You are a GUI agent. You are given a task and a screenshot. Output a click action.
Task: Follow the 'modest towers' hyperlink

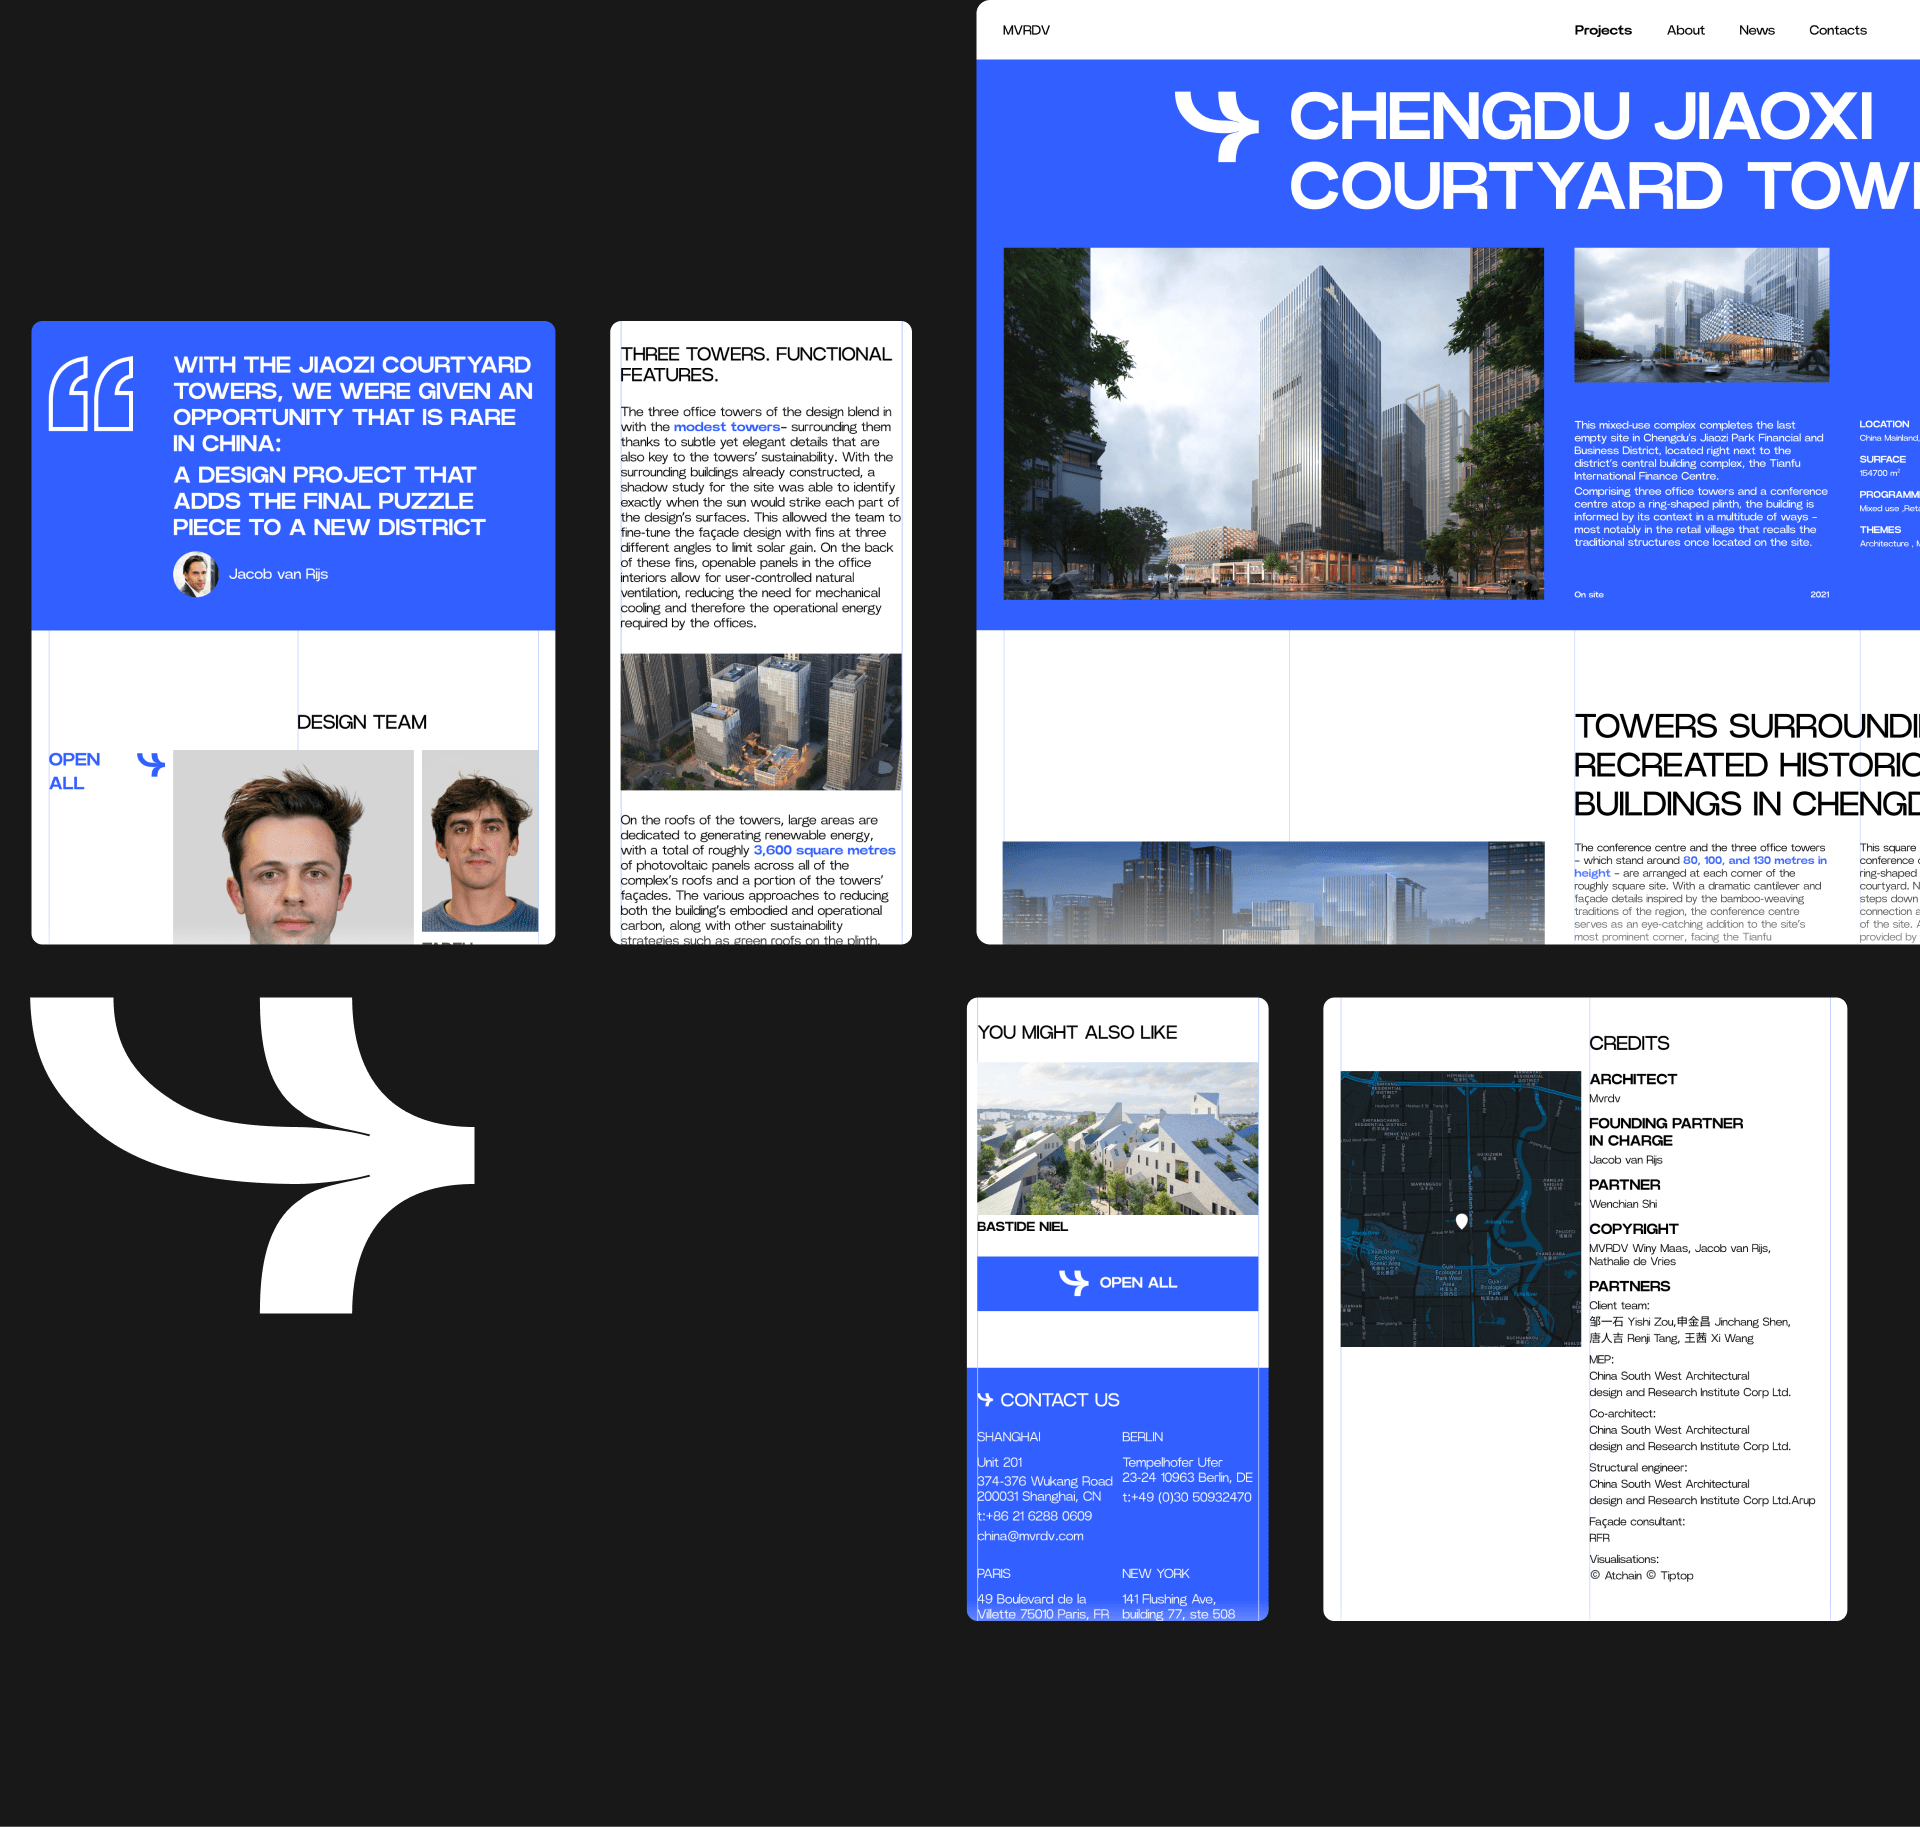click(726, 427)
